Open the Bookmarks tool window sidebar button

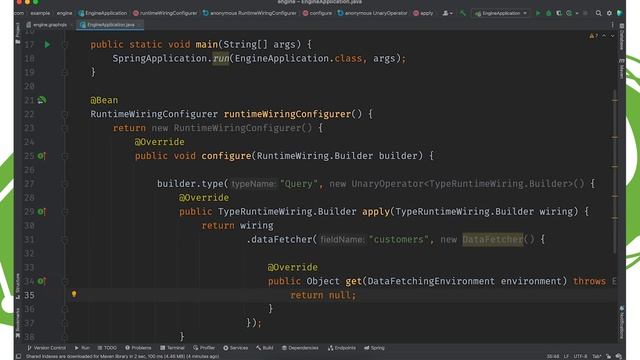18,322
